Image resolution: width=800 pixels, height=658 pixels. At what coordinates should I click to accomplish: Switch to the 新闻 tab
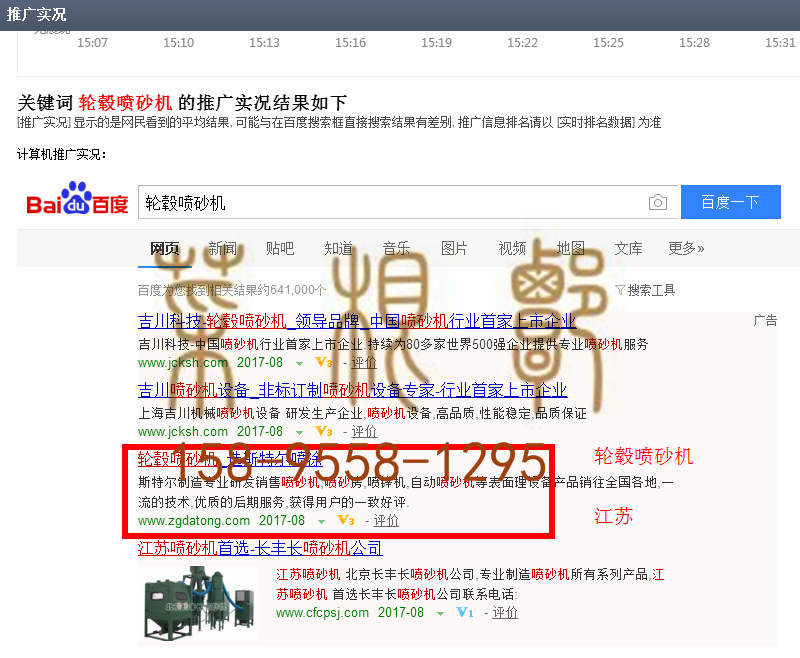(x=222, y=248)
